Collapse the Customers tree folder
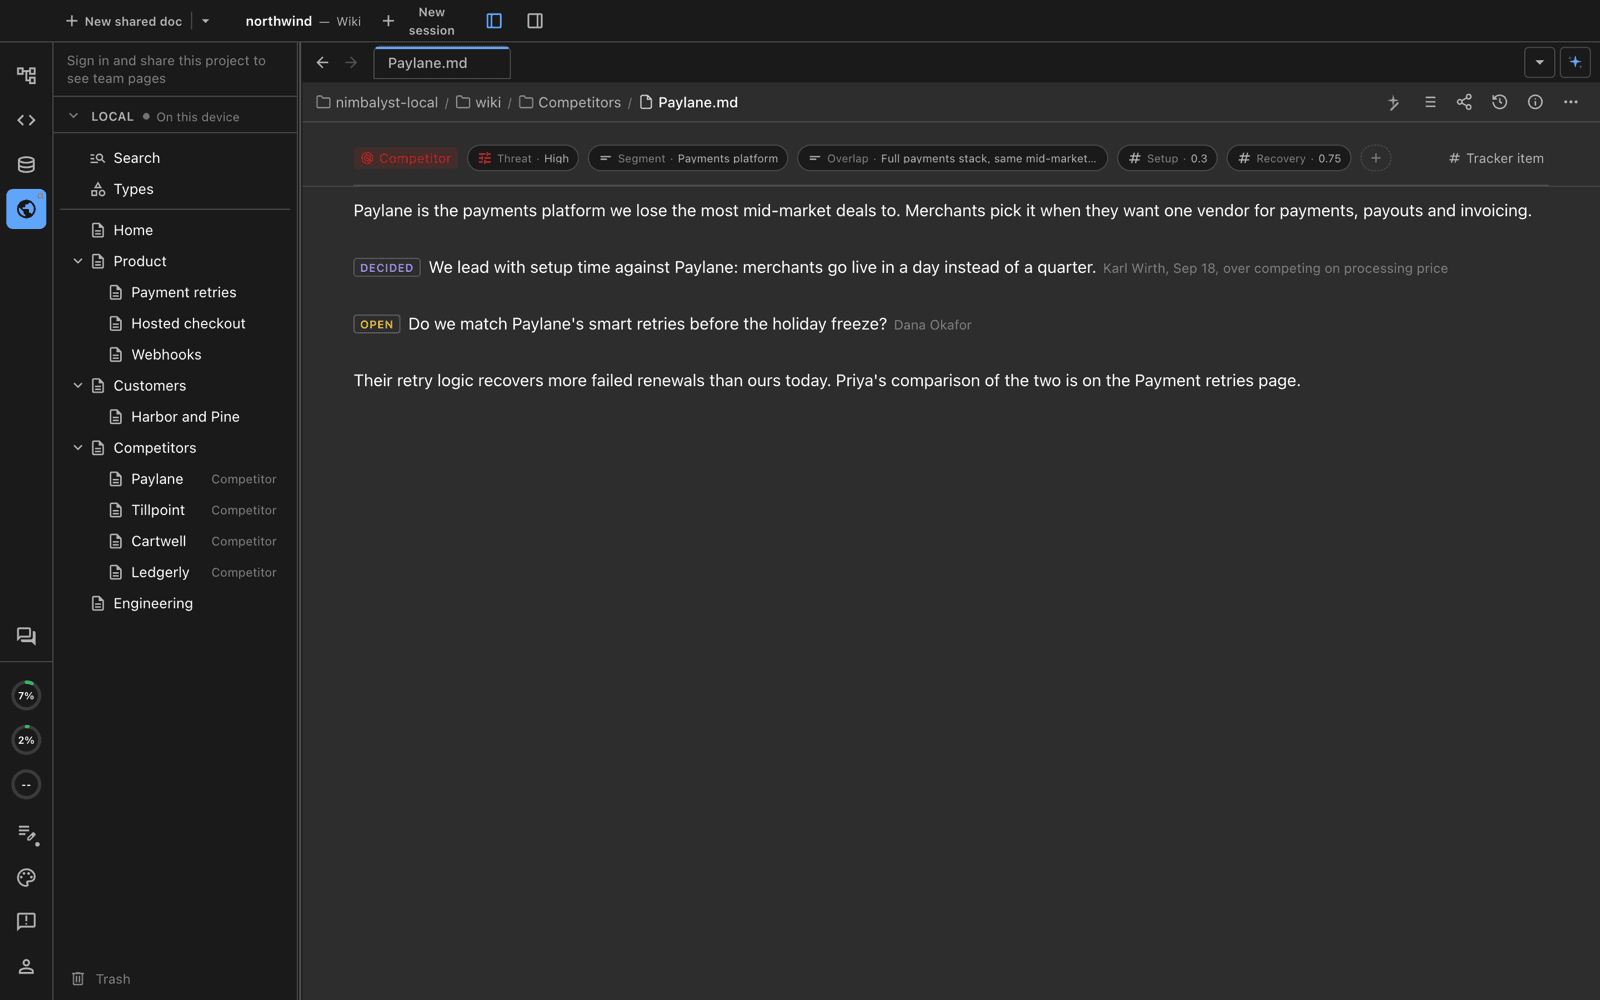1600x1000 pixels. (x=78, y=385)
